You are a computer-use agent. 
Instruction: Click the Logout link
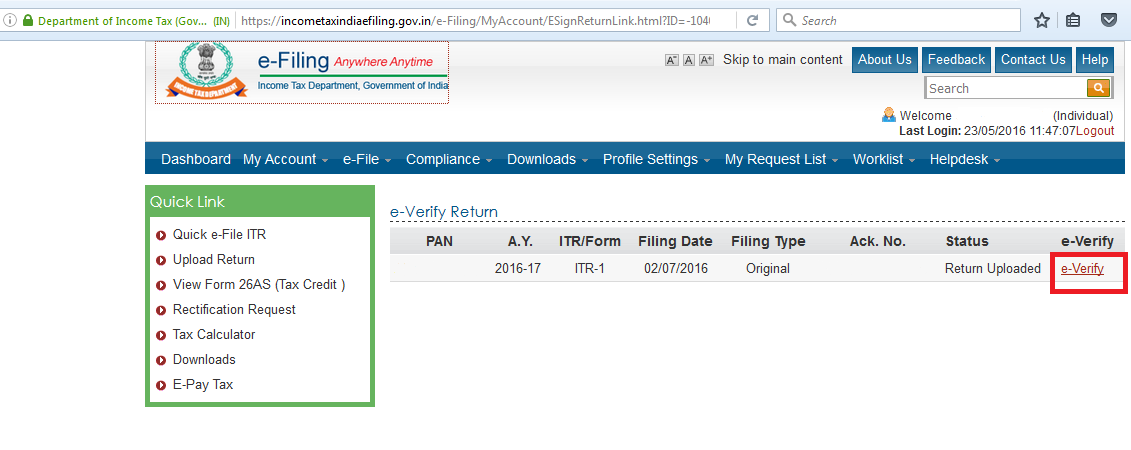point(1095,131)
